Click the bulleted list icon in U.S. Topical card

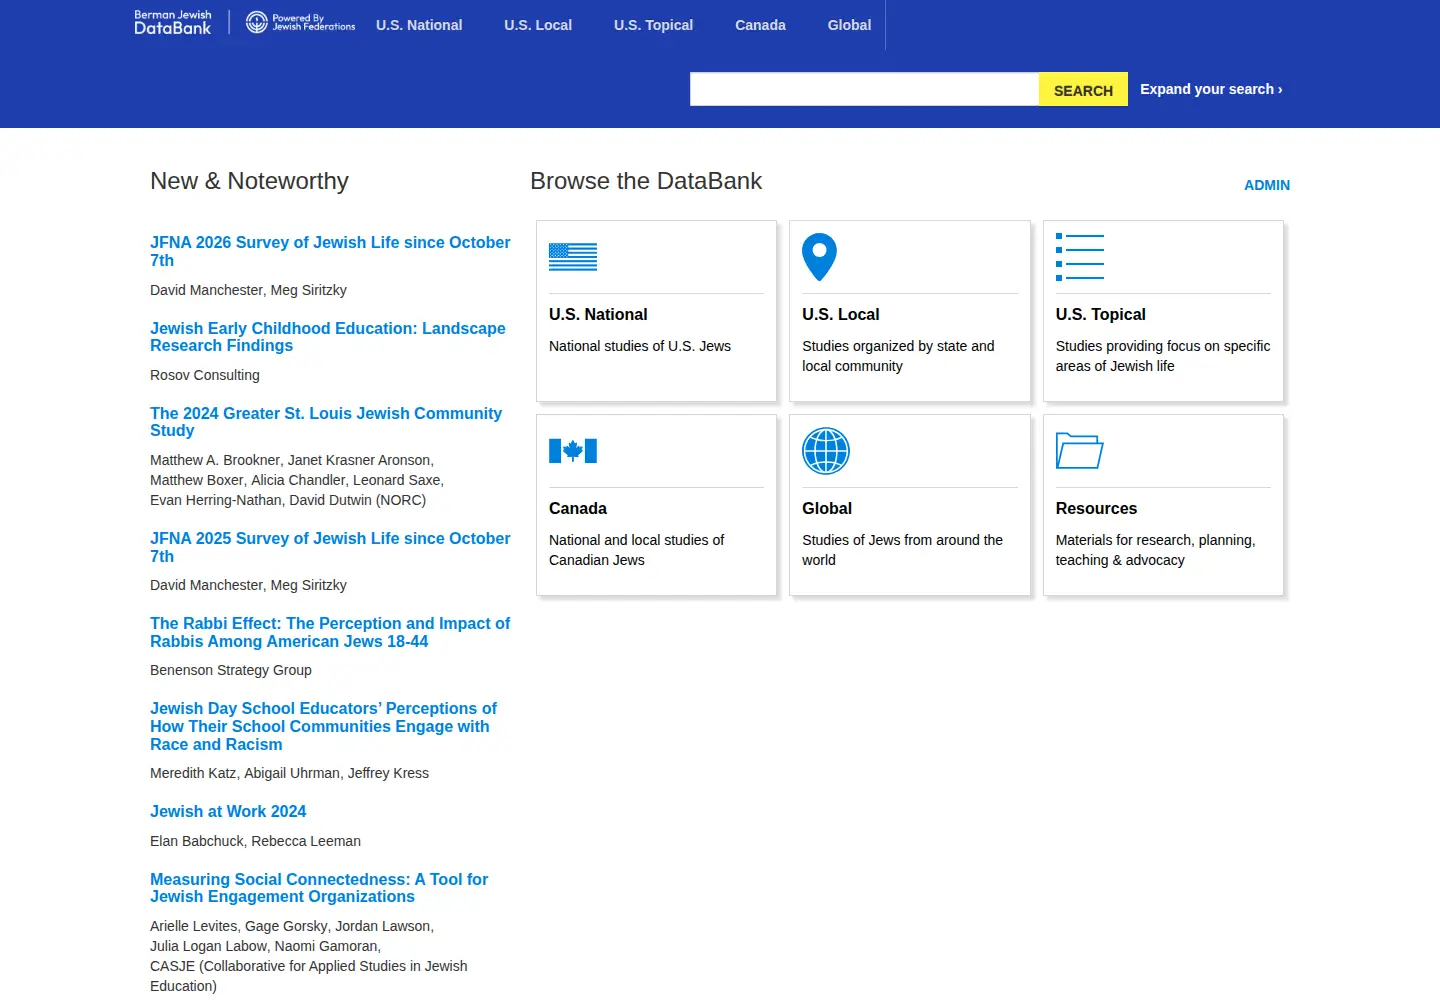click(x=1080, y=257)
